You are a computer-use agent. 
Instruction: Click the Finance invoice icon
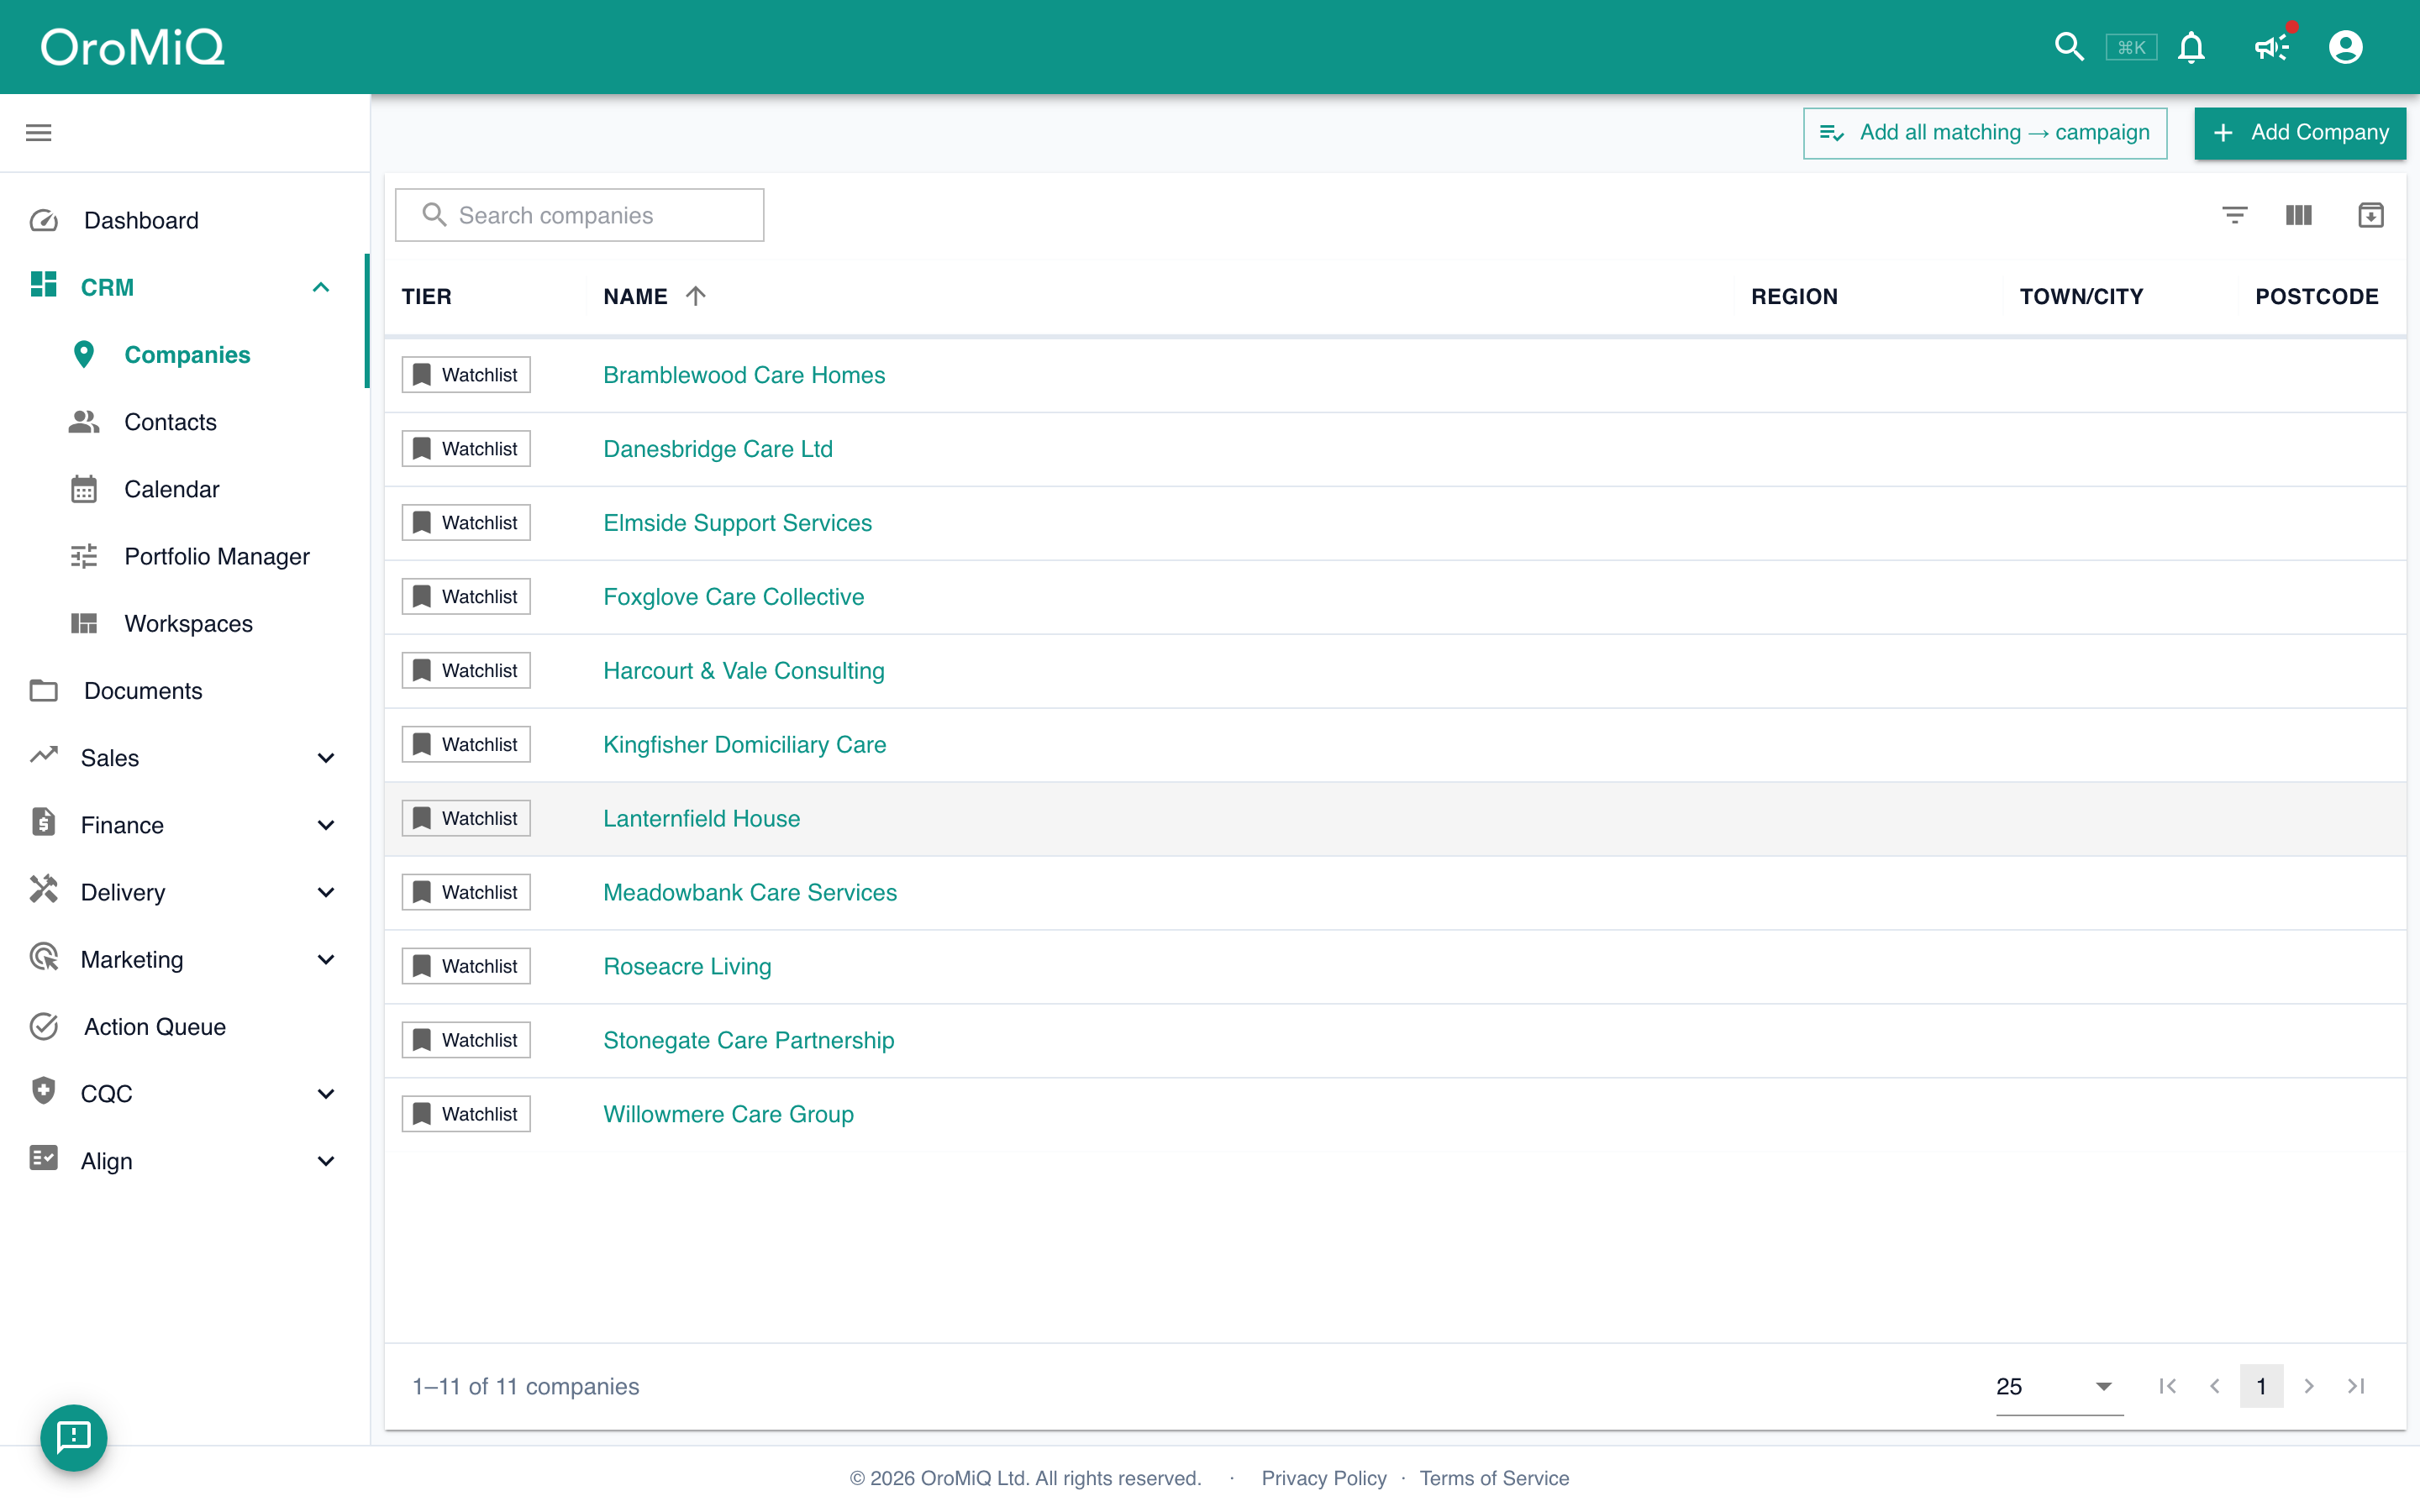[x=43, y=822]
